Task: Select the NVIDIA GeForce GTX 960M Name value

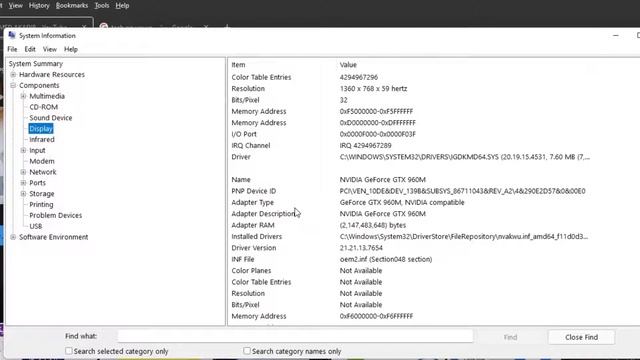Action: (x=382, y=180)
